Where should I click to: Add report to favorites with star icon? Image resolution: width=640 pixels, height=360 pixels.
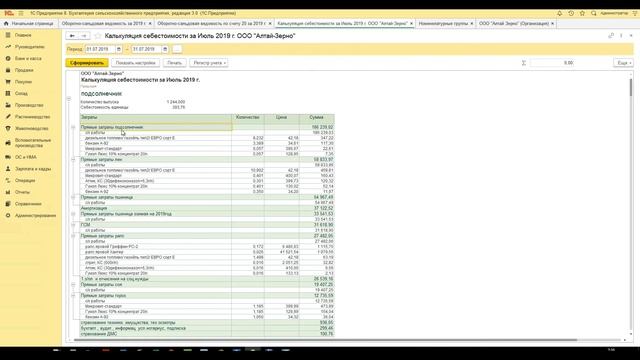[98, 36]
